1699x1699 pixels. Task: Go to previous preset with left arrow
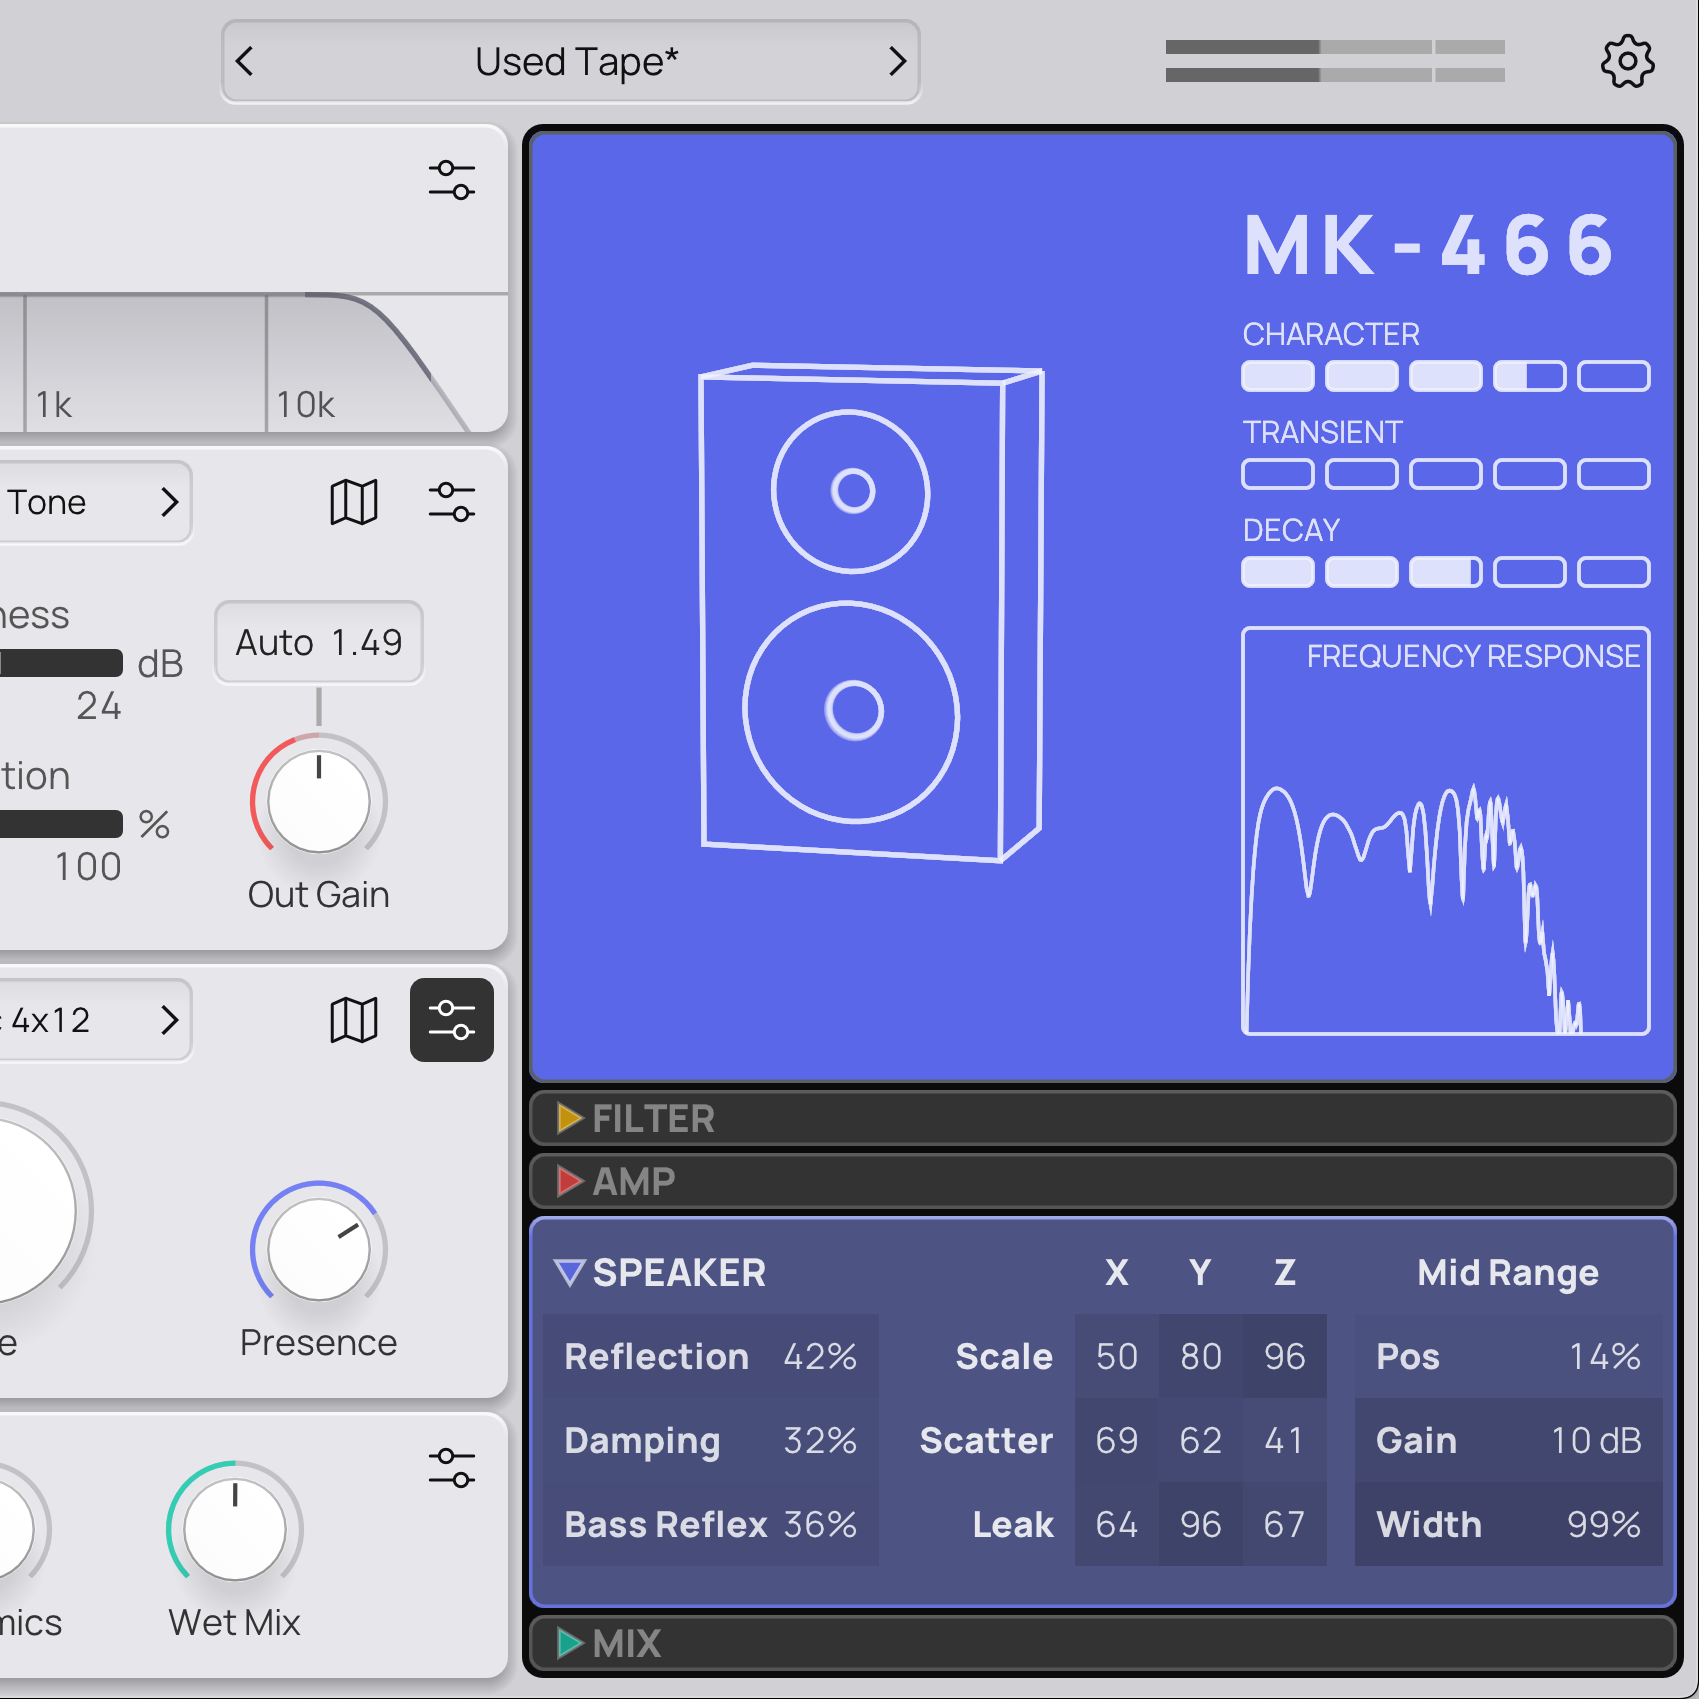click(246, 62)
